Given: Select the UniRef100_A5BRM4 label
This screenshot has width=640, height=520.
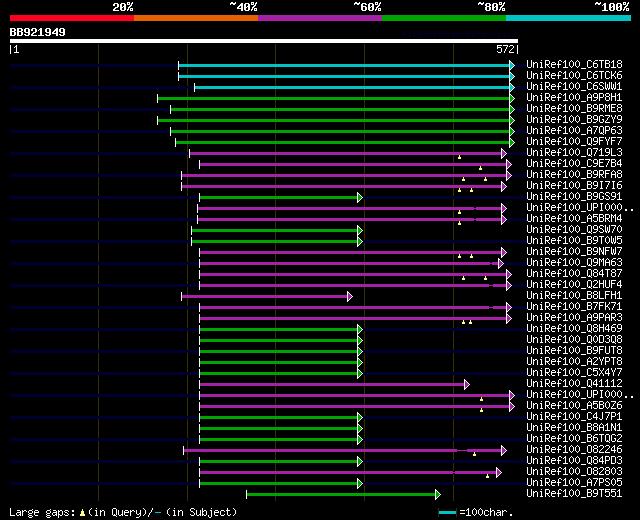Looking at the screenshot, I should tap(574, 219).
